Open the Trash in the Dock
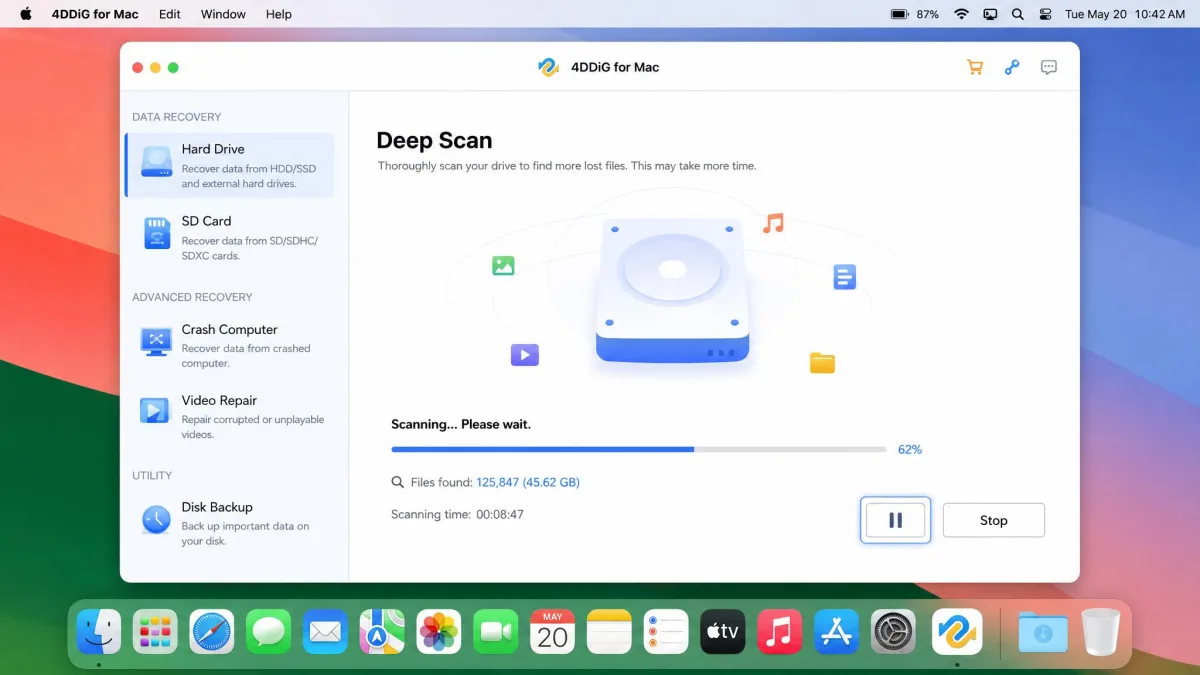The image size is (1200, 675). tap(1101, 632)
